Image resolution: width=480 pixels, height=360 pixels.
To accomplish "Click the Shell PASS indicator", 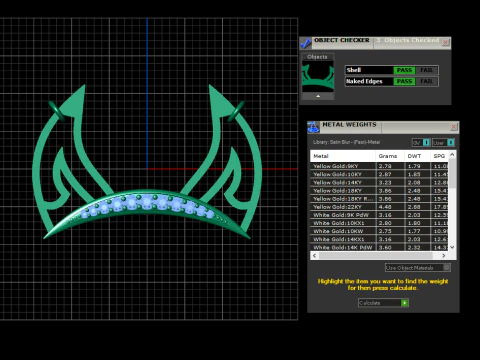I will coord(404,70).
